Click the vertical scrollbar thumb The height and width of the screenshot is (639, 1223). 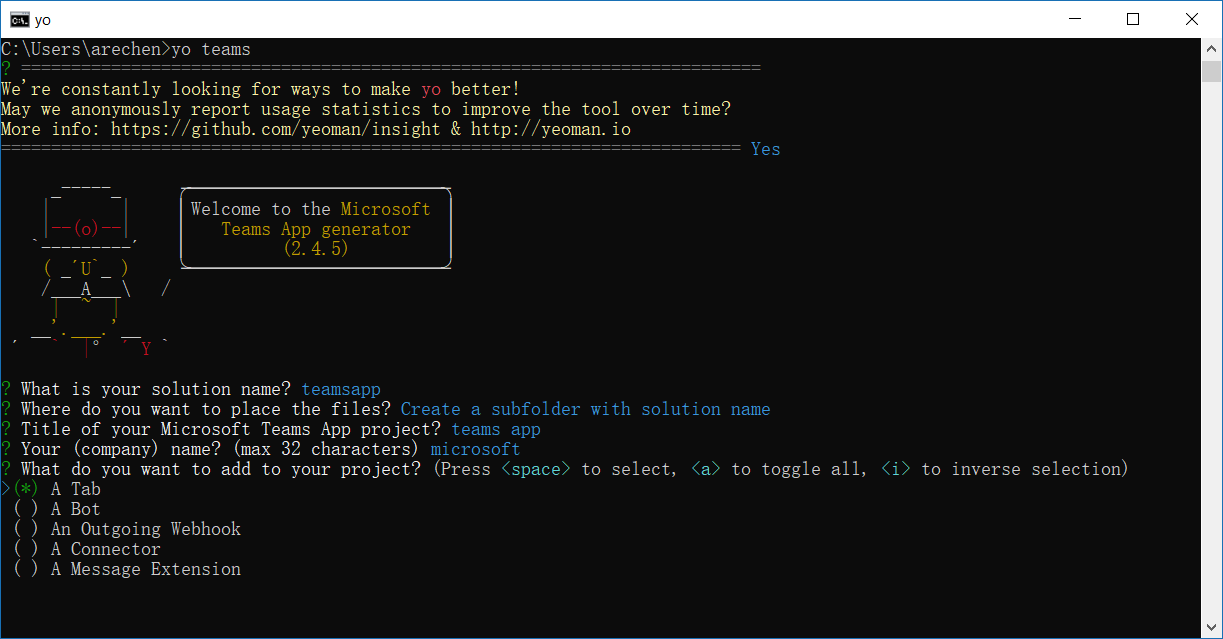click(x=1212, y=71)
